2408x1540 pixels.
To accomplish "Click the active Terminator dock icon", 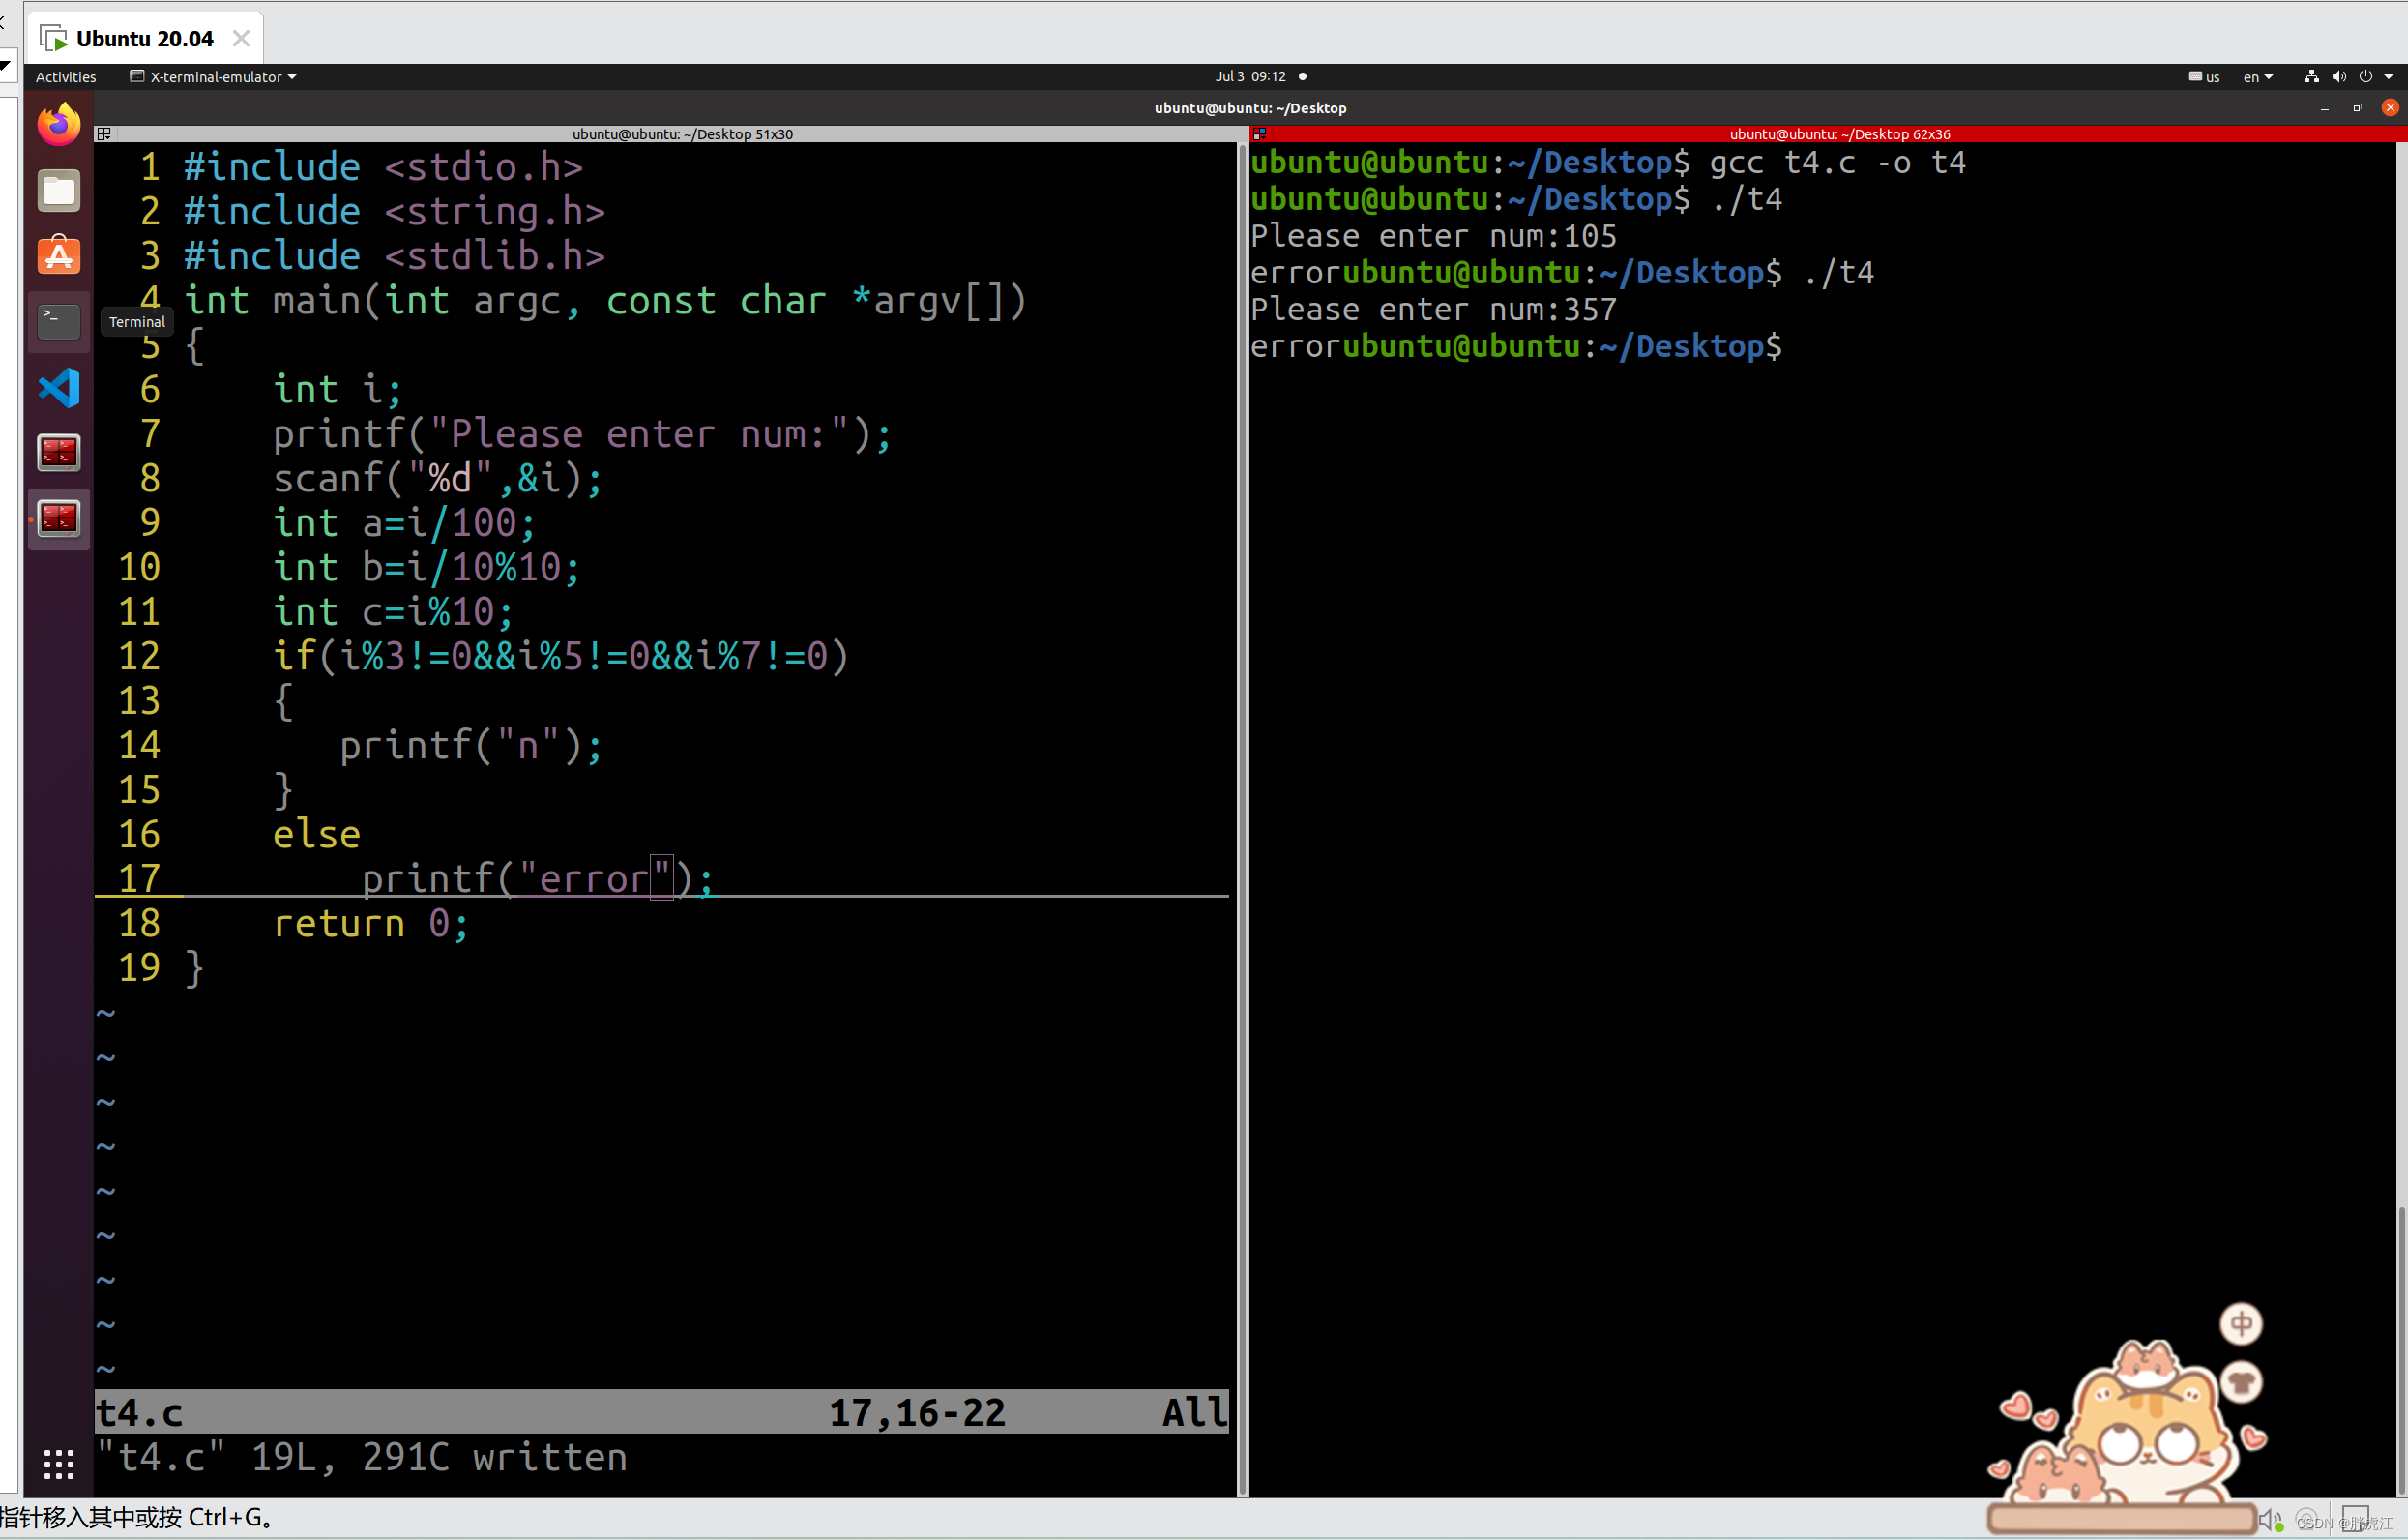I will coord(59,518).
